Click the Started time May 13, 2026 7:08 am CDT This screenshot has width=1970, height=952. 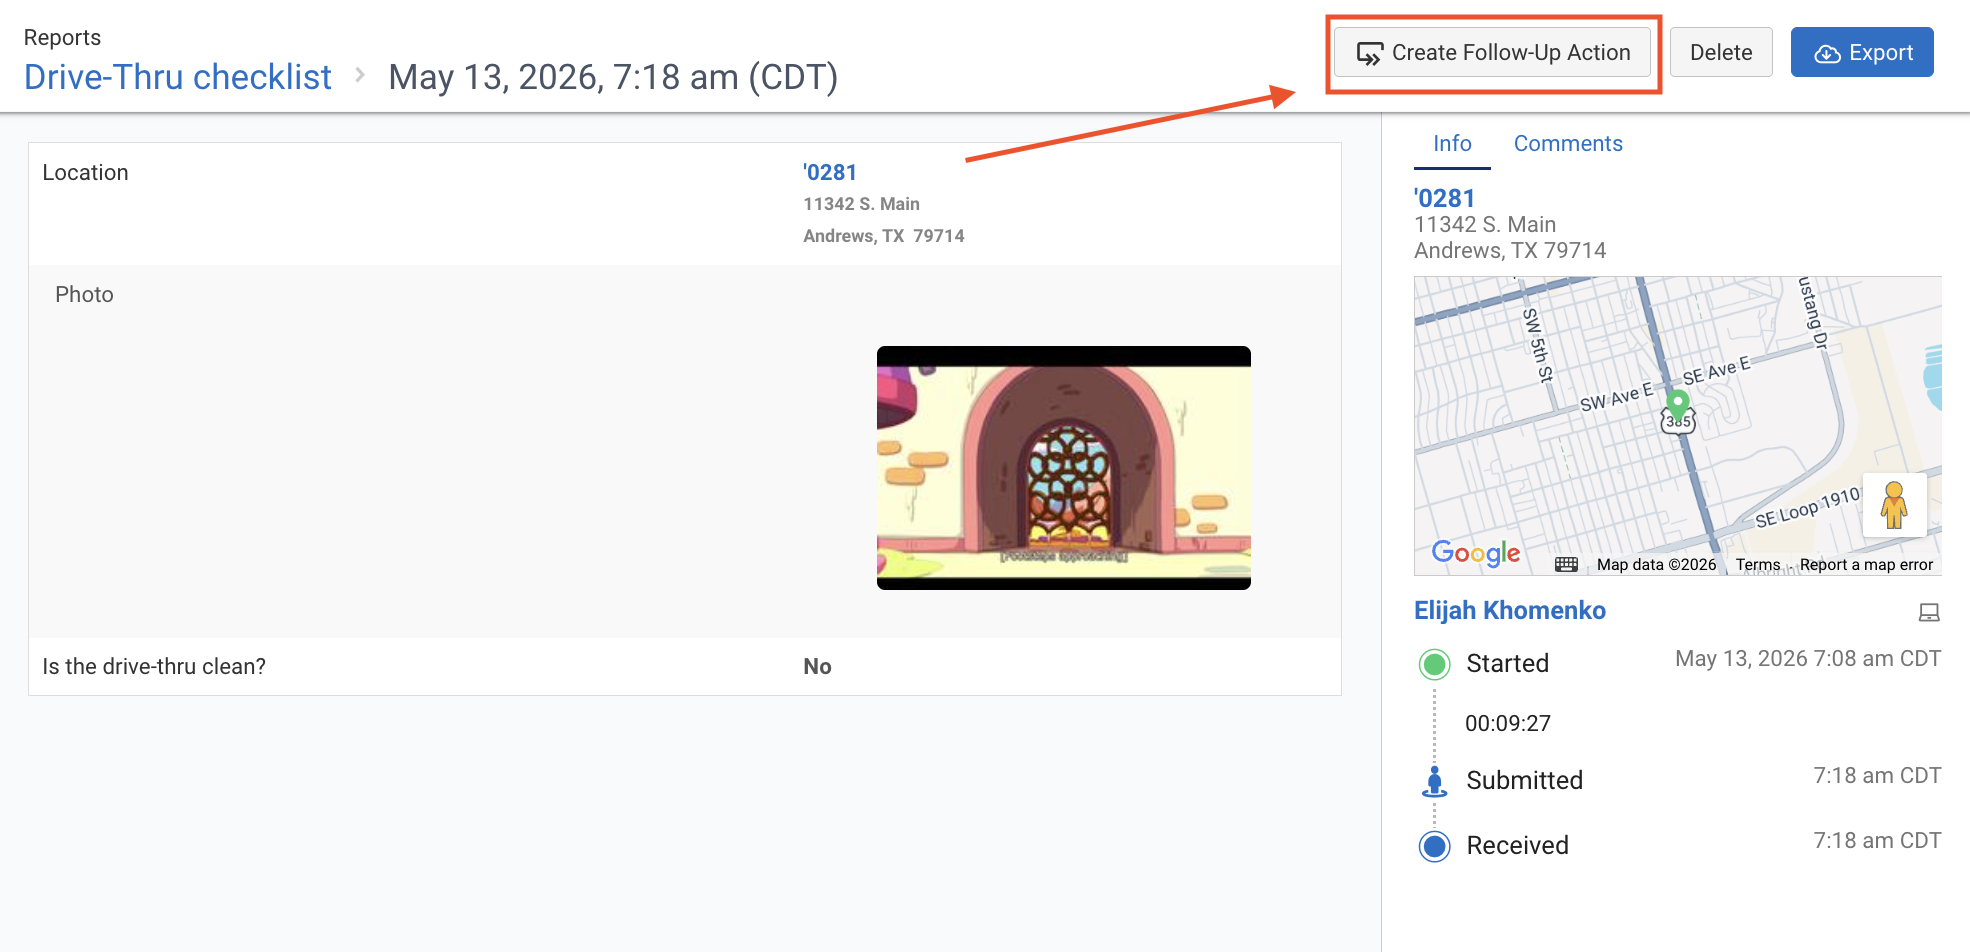coord(1808,659)
